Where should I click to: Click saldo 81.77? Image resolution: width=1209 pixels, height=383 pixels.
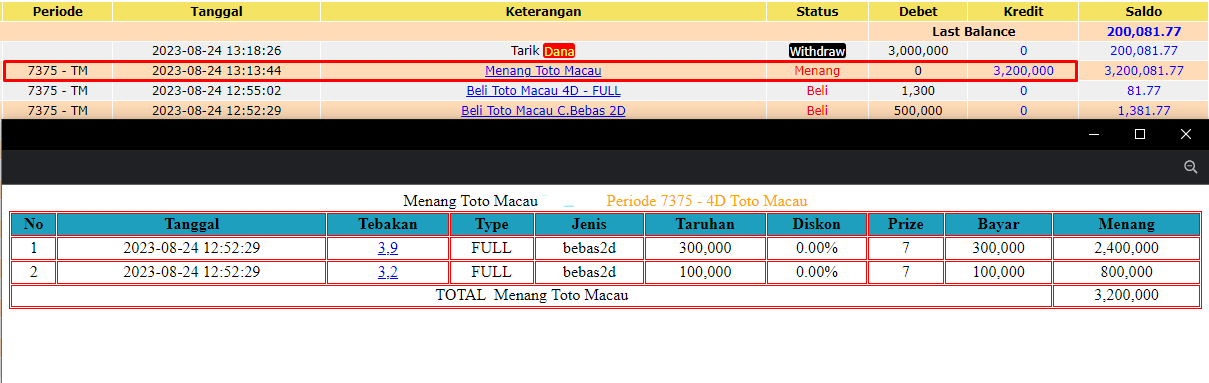[x=1143, y=91]
